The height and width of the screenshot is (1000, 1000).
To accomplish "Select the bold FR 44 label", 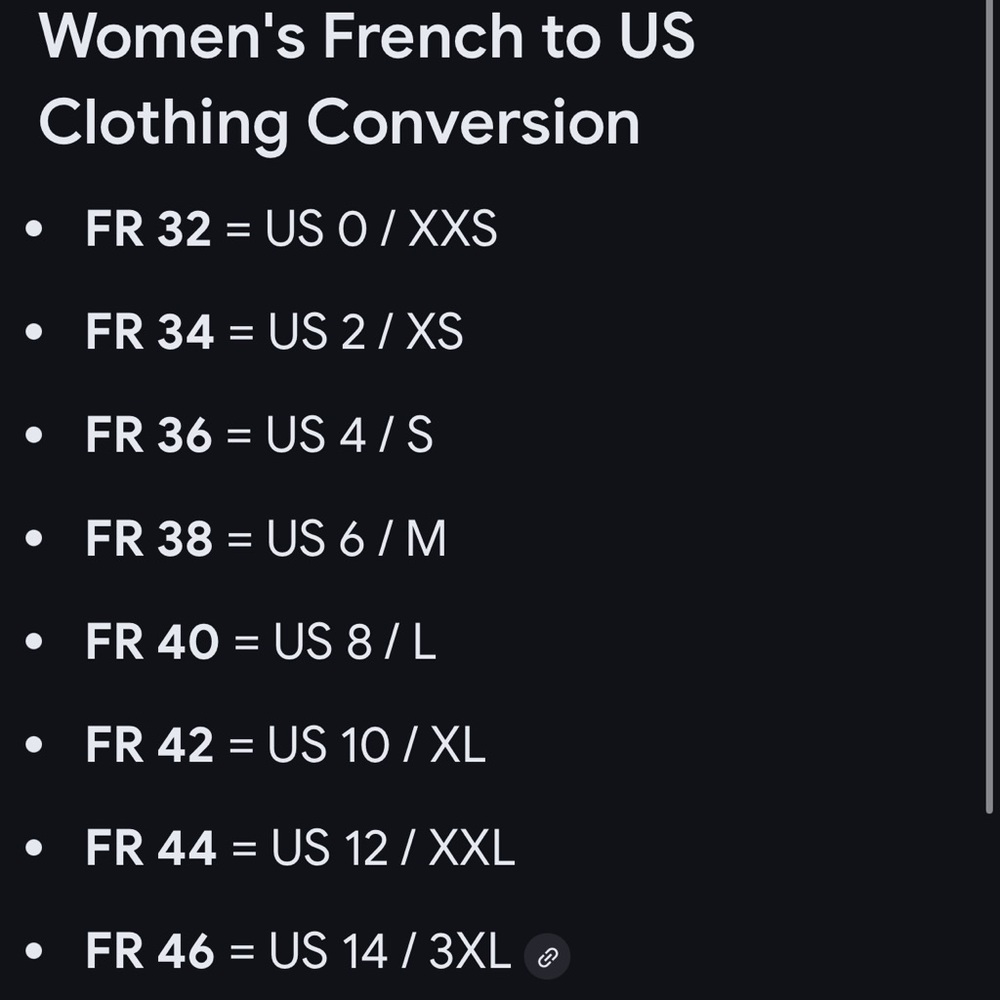I will coord(151,849).
